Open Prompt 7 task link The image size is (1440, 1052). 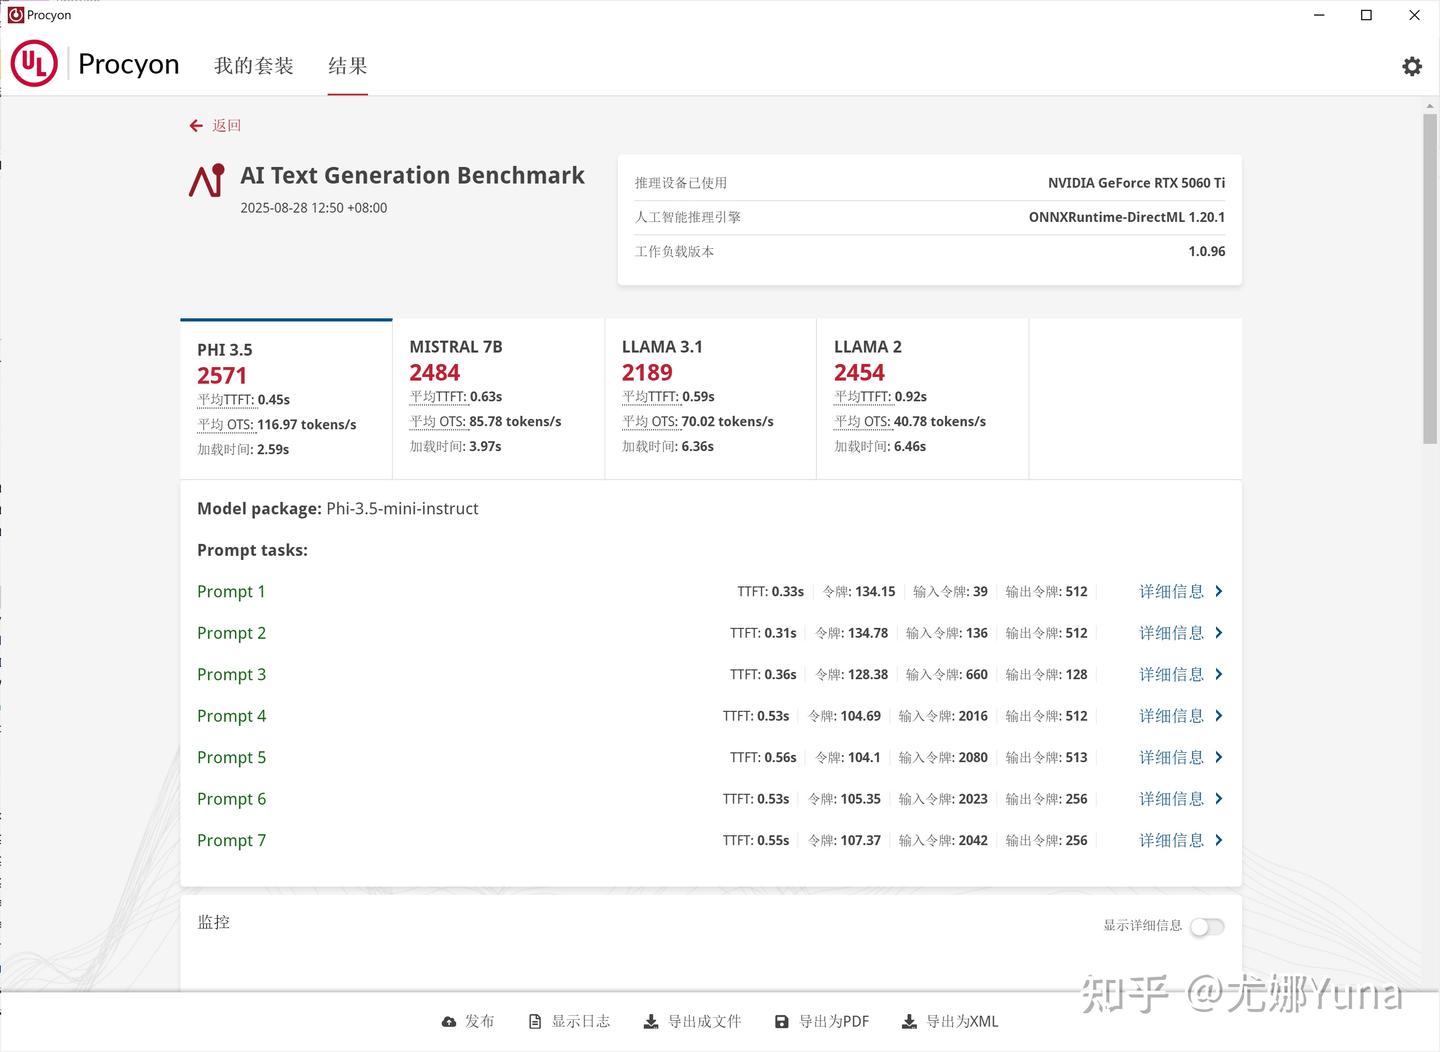231,841
